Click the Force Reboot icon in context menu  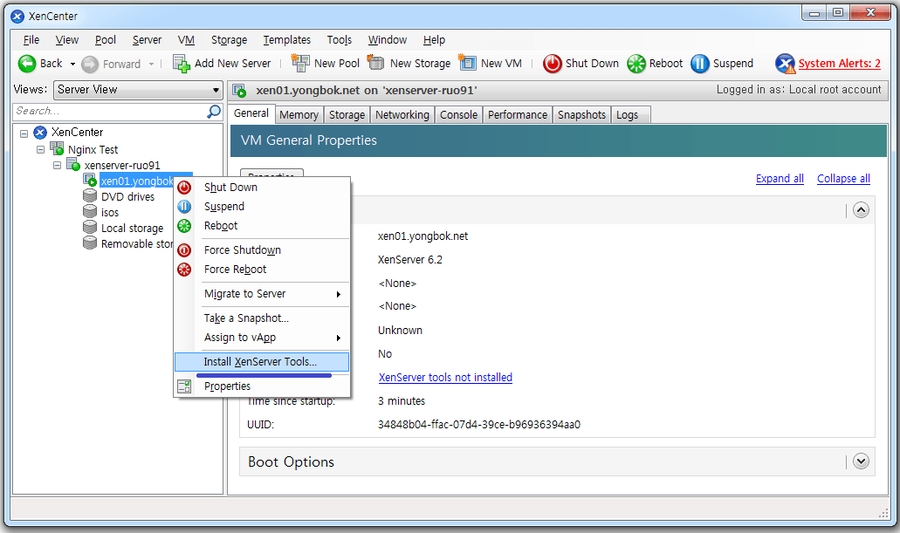coord(184,270)
